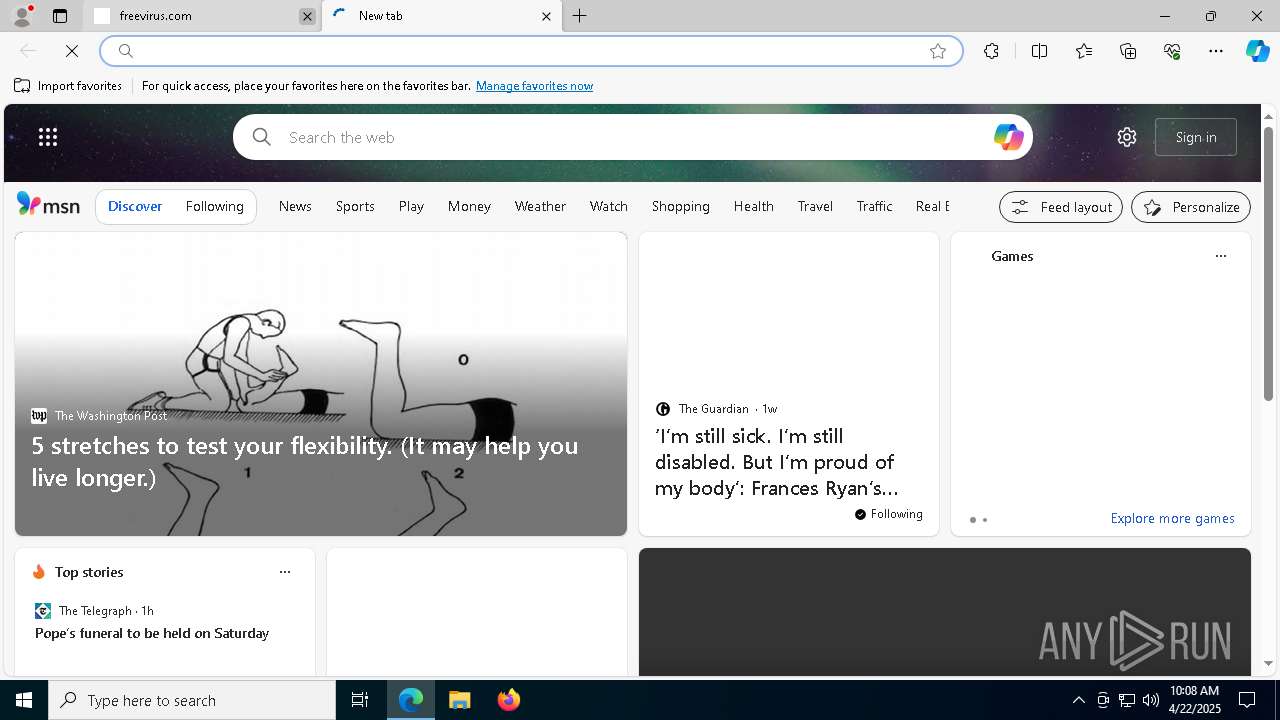Select the Discover tab
This screenshot has height=720, width=1280.
(135, 206)
